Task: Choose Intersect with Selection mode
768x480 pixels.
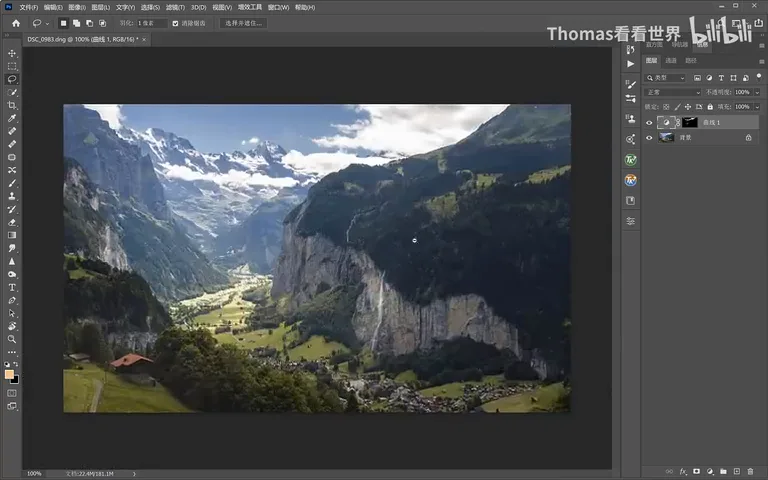Action: point(102,23)
